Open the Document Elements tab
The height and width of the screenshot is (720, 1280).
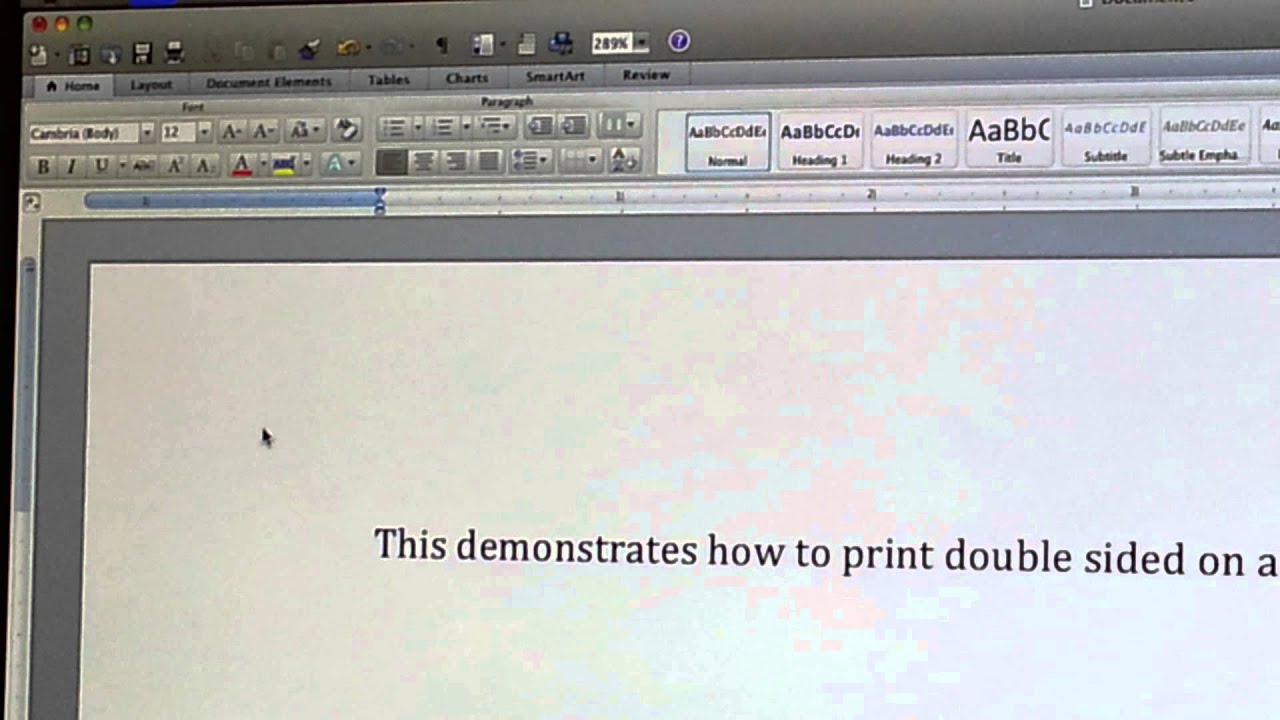click(x=268, y=82)
